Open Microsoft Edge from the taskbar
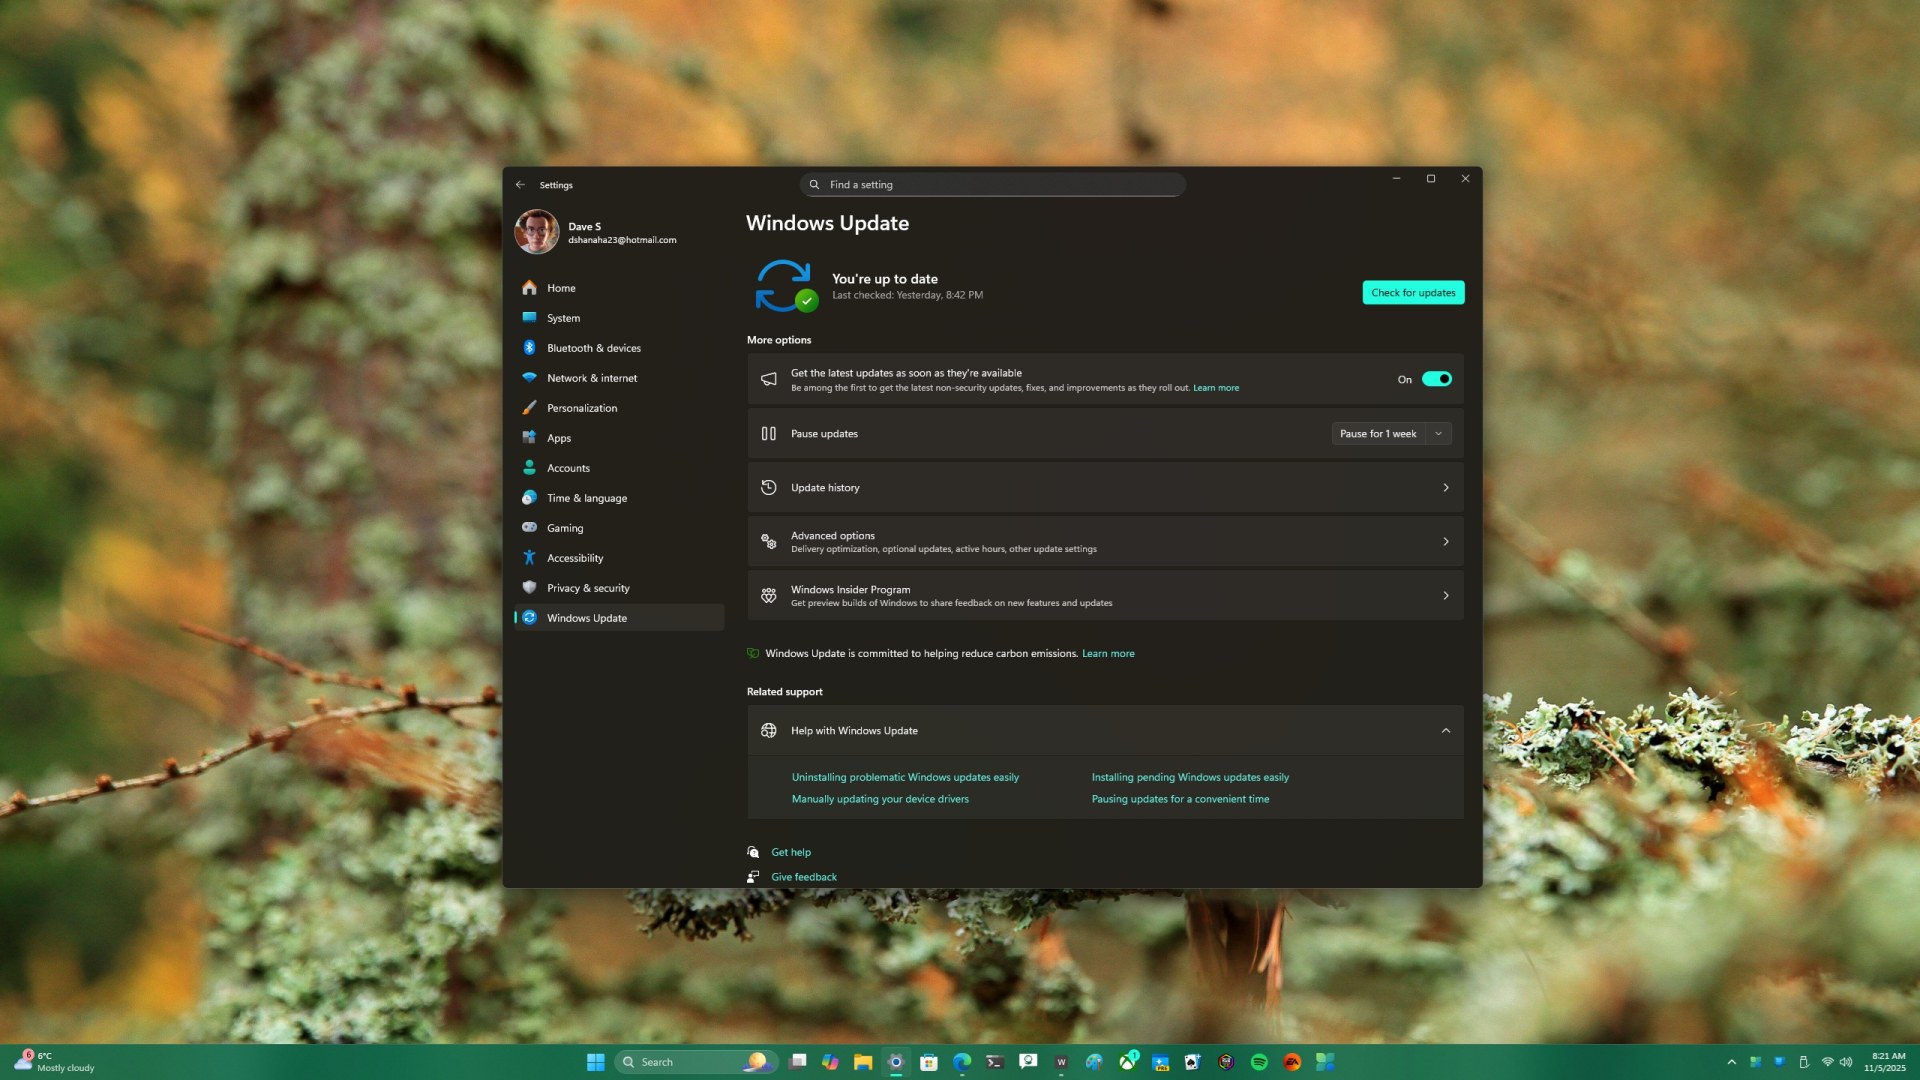This screenshot has height=1080, width=1920. coord(962,1062)
